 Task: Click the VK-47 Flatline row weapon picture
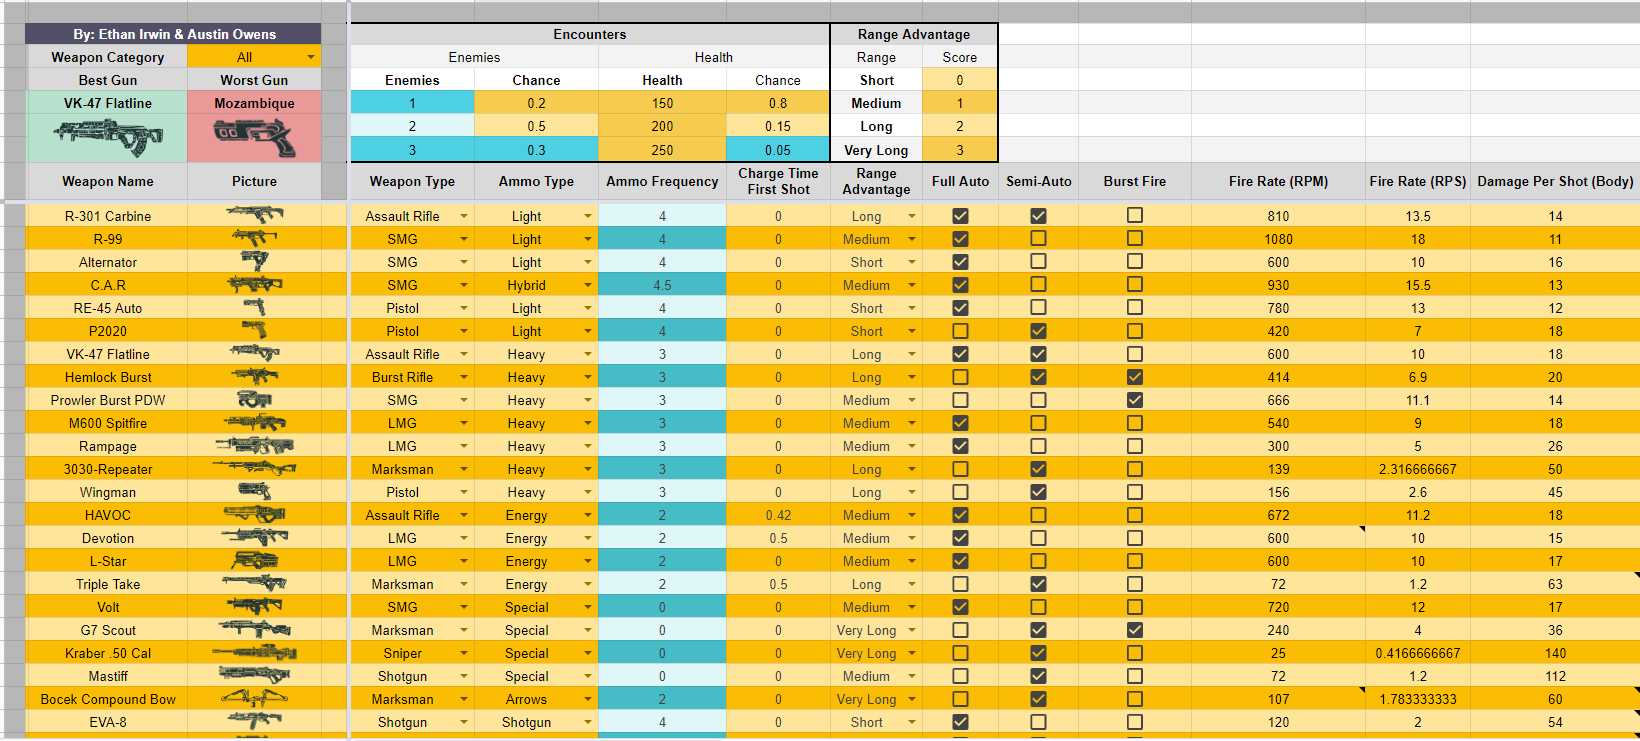(254, 352)
